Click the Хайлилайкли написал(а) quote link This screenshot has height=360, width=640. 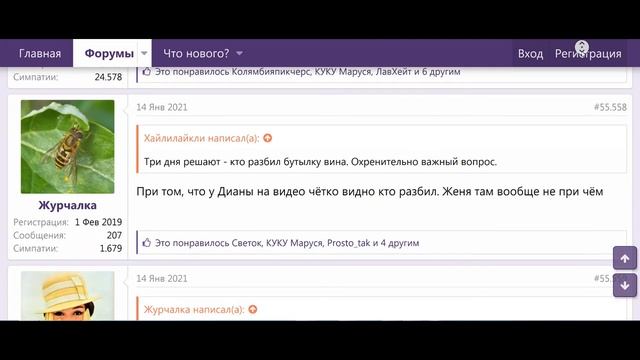202,138
